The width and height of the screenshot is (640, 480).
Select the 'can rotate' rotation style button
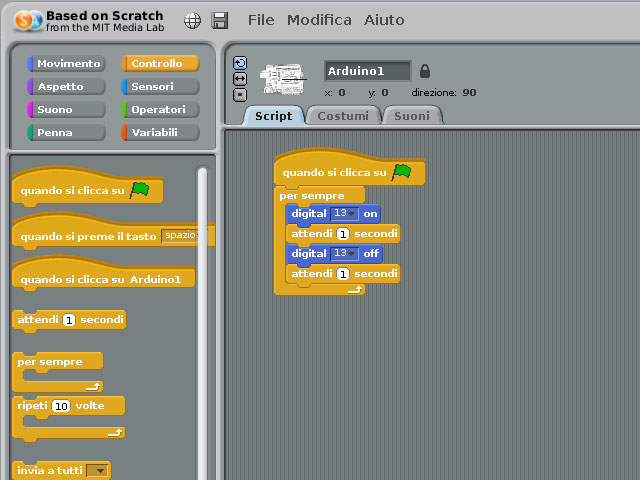tap(240, 63)
